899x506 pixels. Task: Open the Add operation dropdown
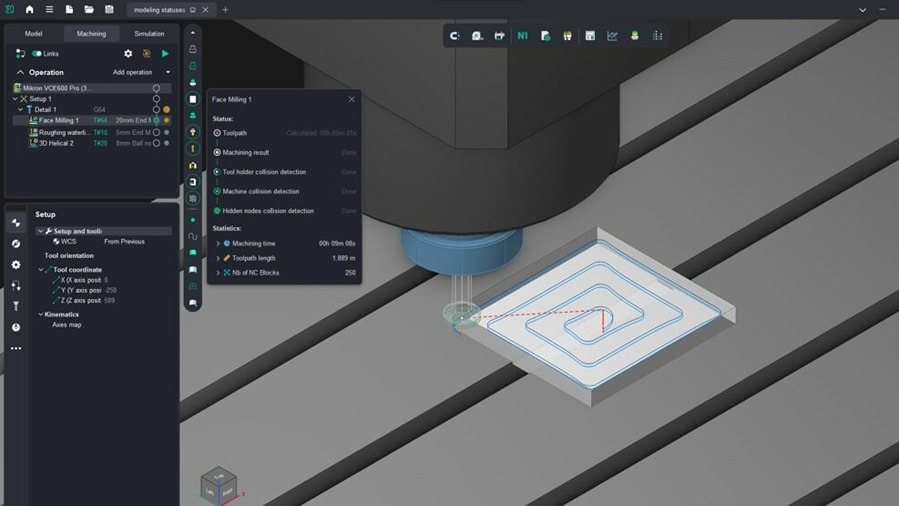140,72
